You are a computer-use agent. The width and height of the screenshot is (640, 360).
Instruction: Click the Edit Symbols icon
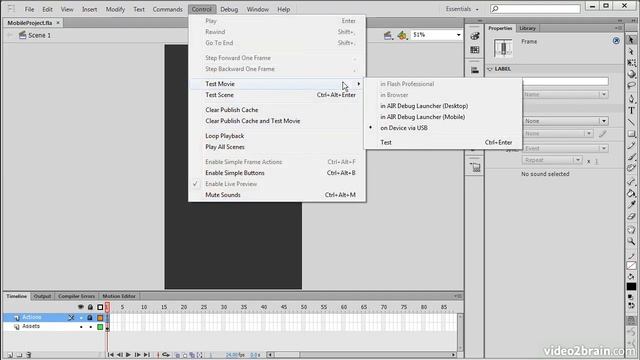pos(402,36)
